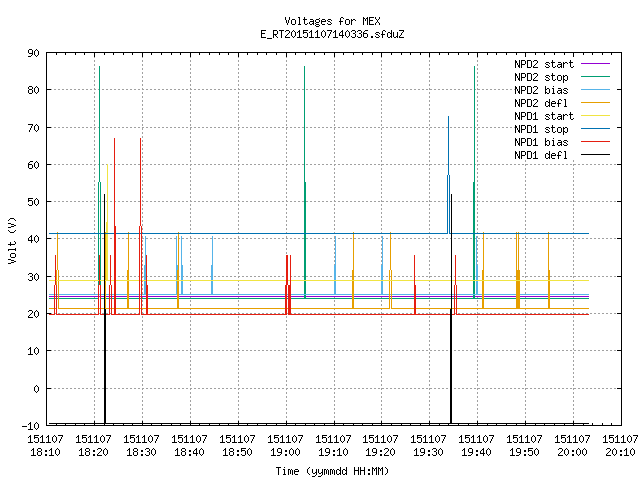Viewport: 640px width, 480px height.
Task: Click the y-axis tick value 20
Action: (x=33, y=314)
